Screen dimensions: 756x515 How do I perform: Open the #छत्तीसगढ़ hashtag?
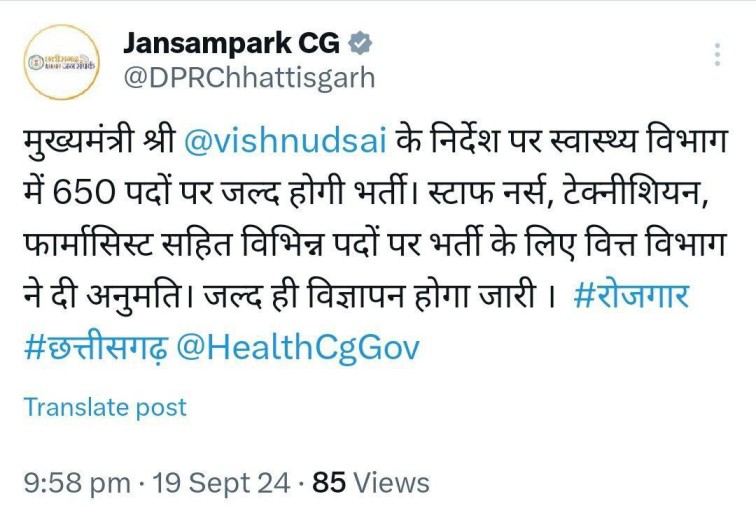click(x=96, y=347)
